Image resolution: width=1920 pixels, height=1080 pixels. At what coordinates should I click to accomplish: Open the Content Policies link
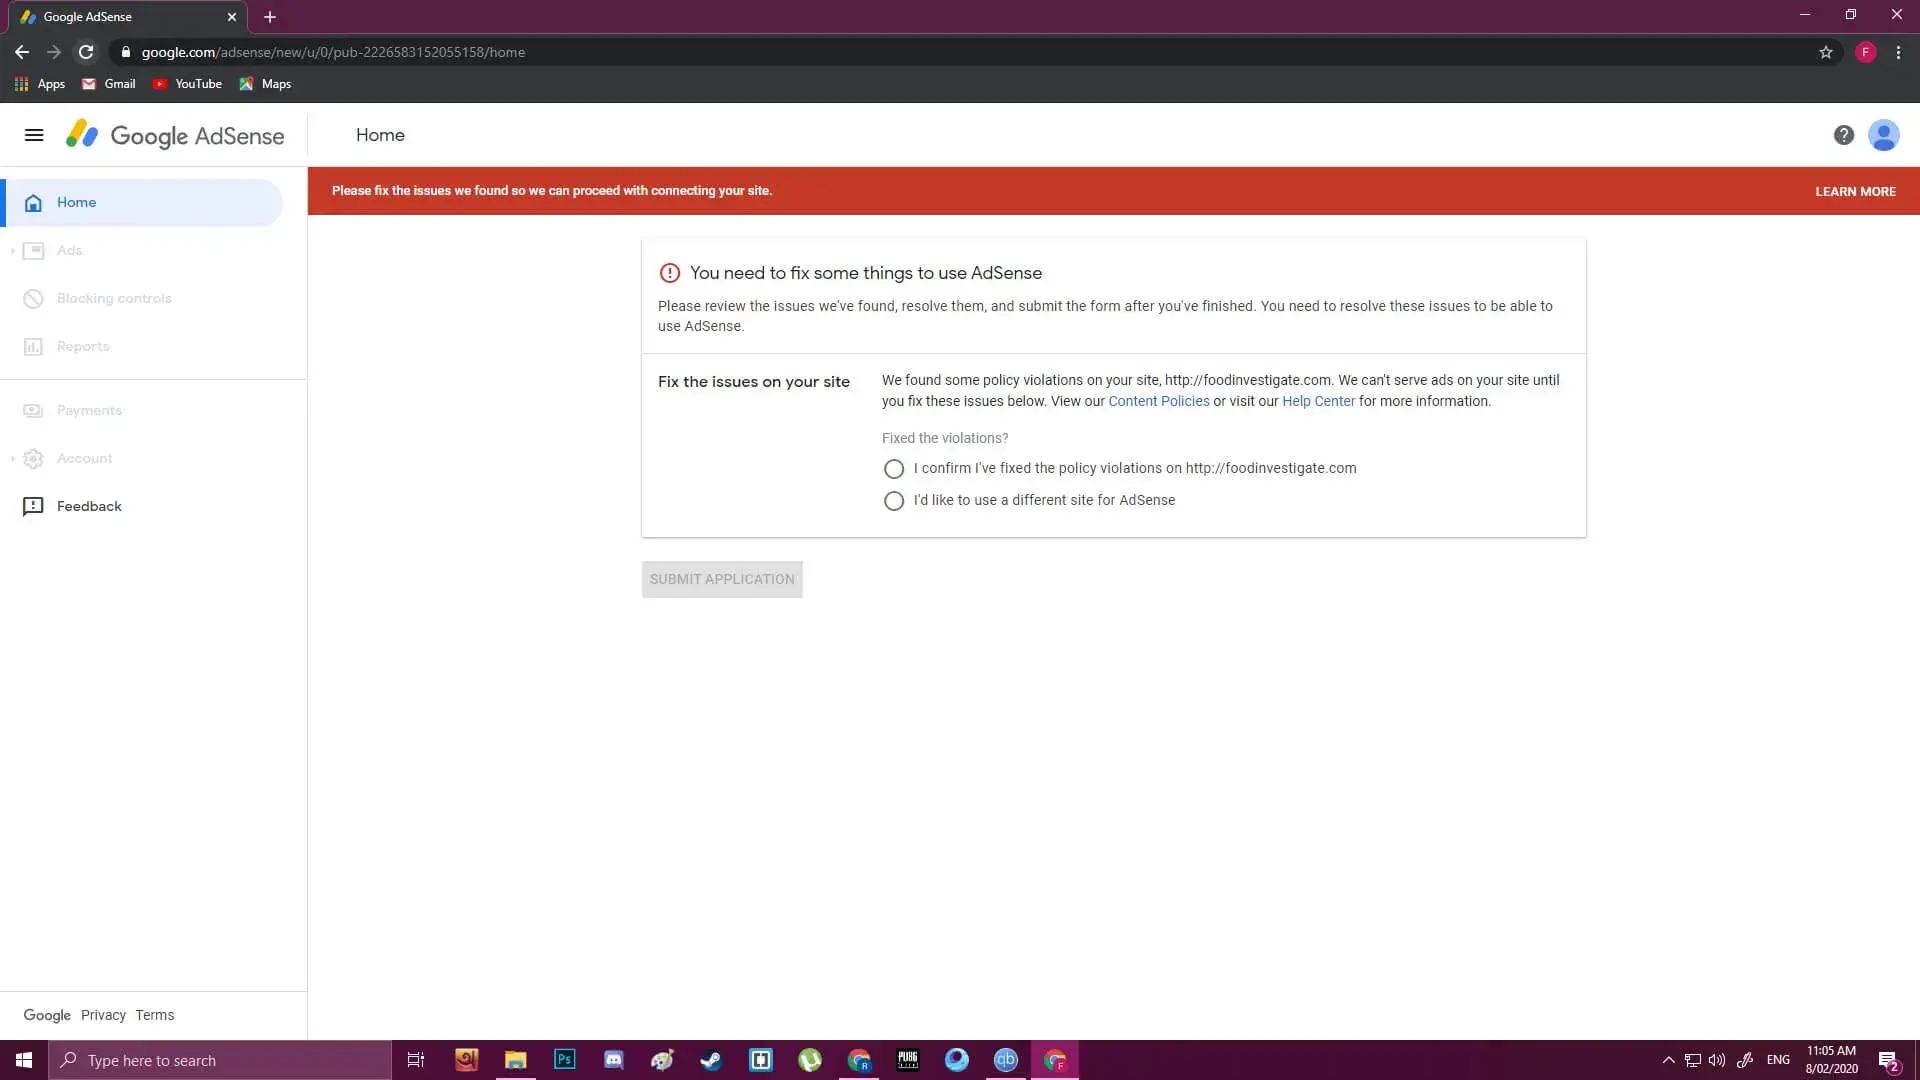point(1158,401)
